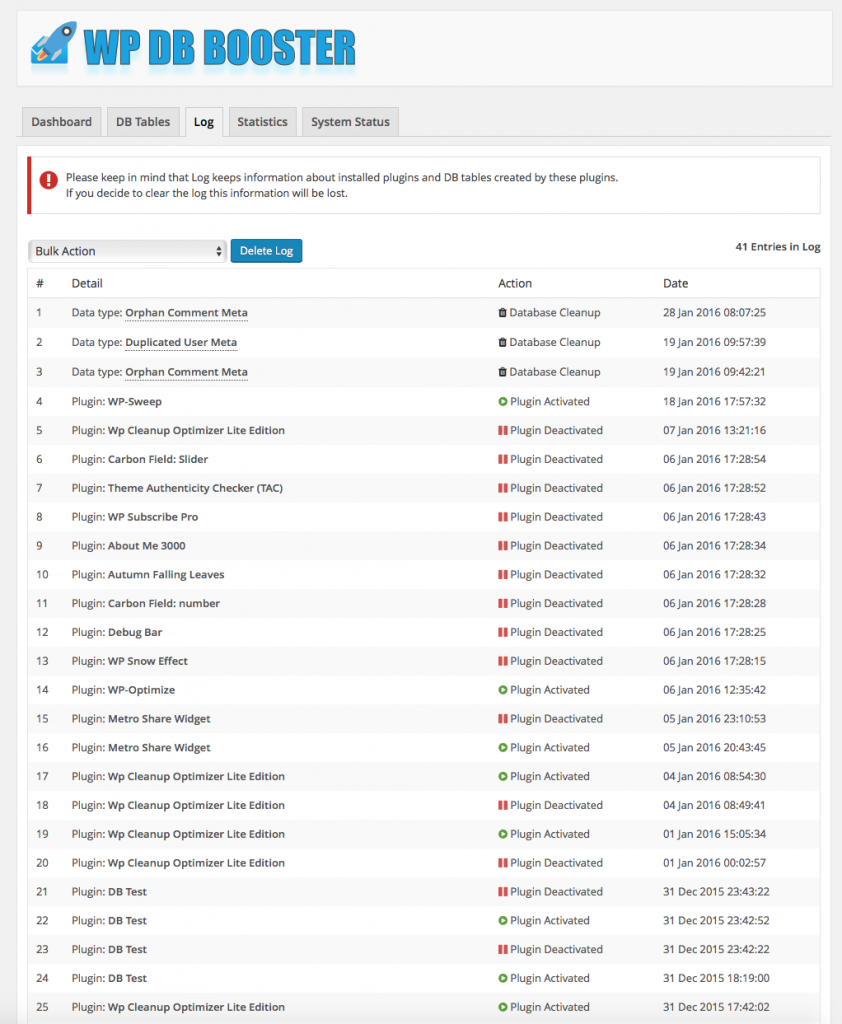Screen dimensions: 842x1024
Task: Click trash icon beside Duplicated User Meta cleanup
Action: click(502, 342)
